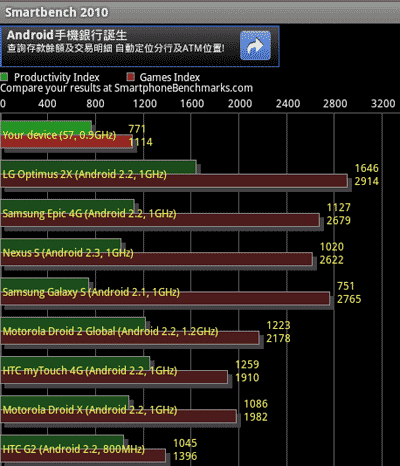Select the Motorola Droid X label
This screenshot has width=400, height=466.
[x=90, y=410]
